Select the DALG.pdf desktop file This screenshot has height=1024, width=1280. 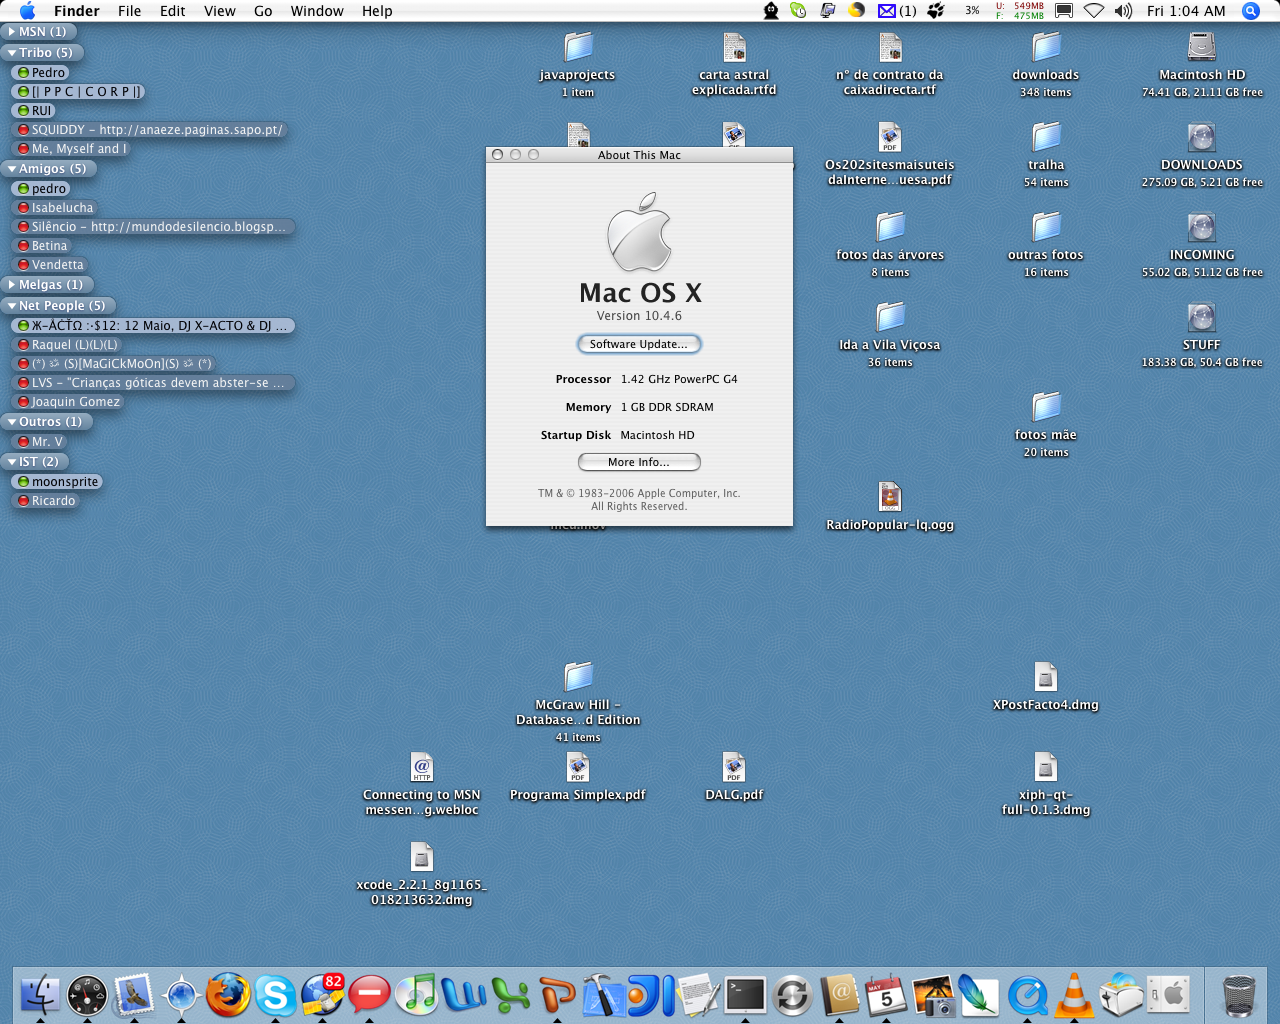(x=734, y=767)
